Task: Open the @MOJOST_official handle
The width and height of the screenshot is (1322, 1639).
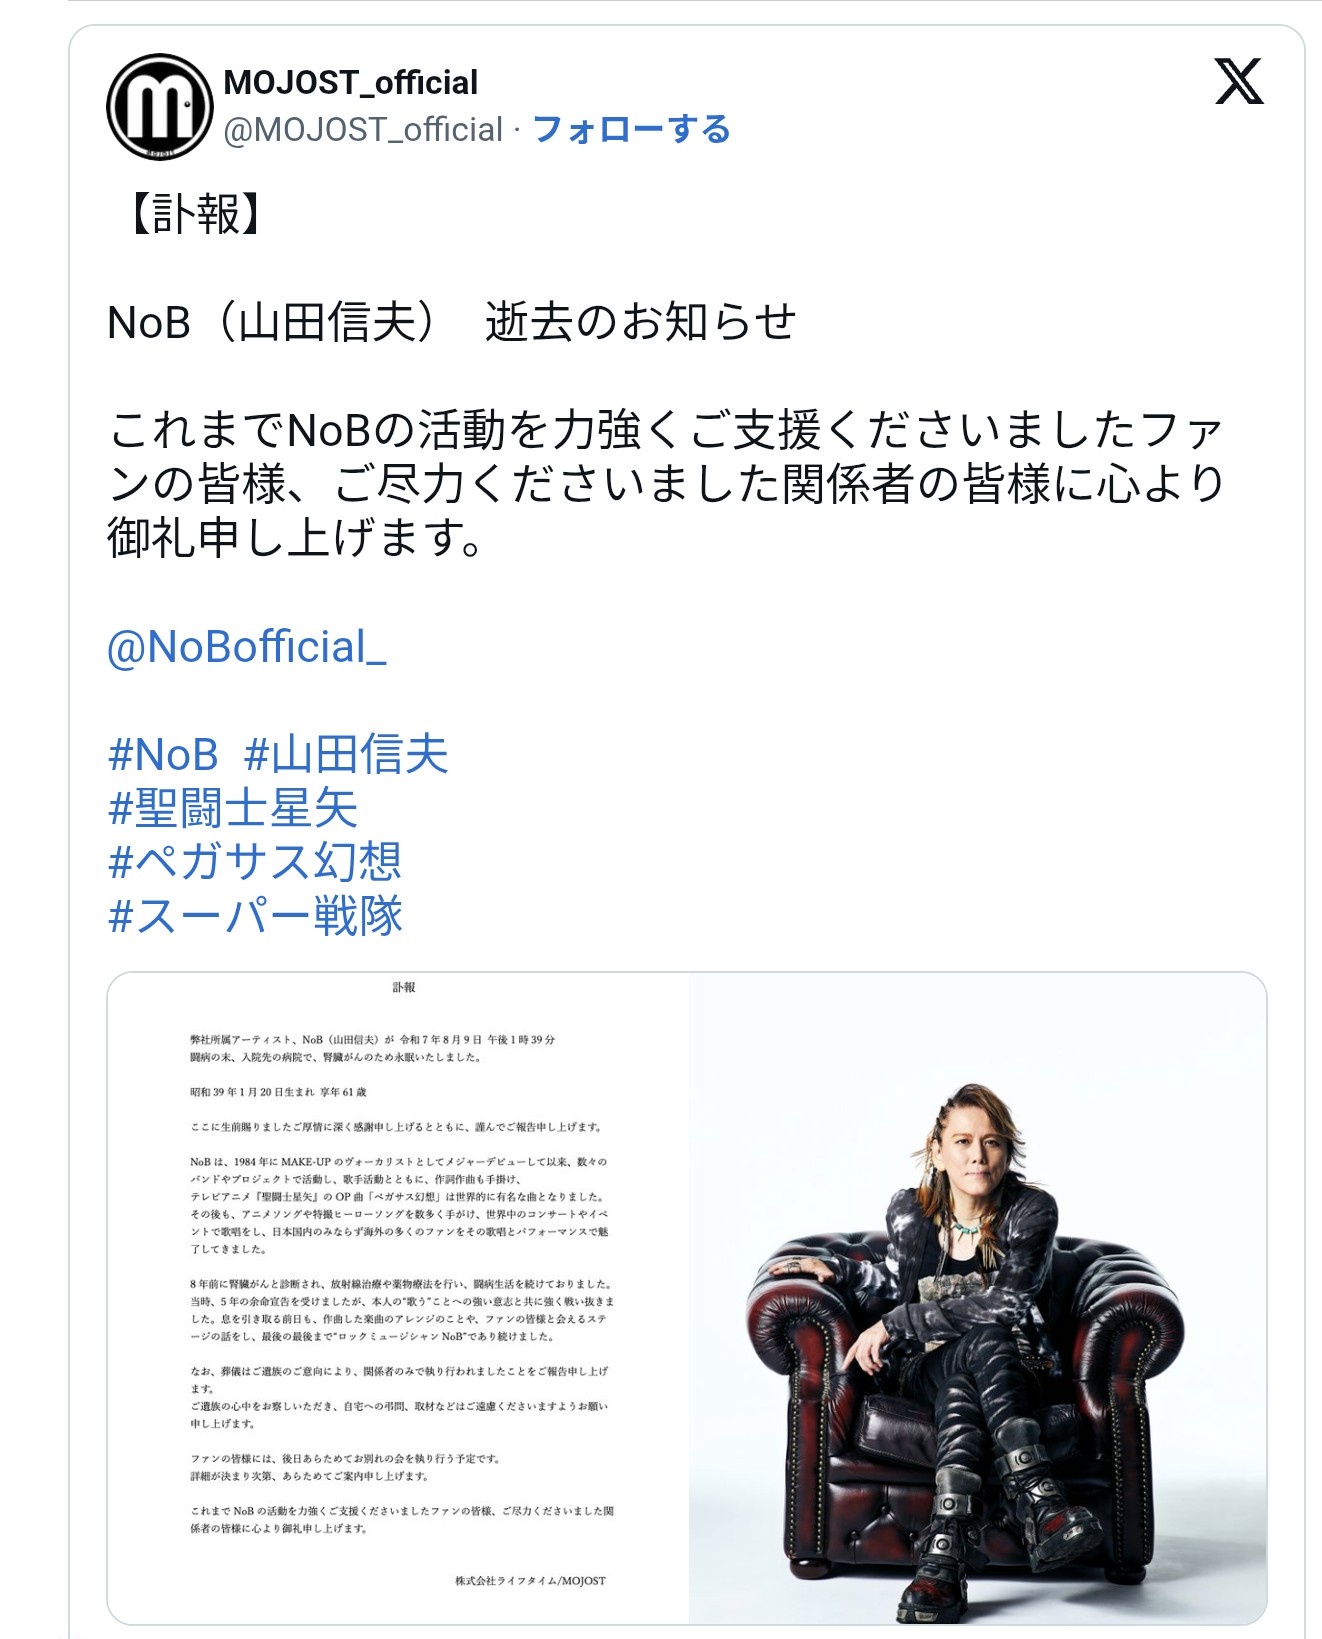Action: 363,130
